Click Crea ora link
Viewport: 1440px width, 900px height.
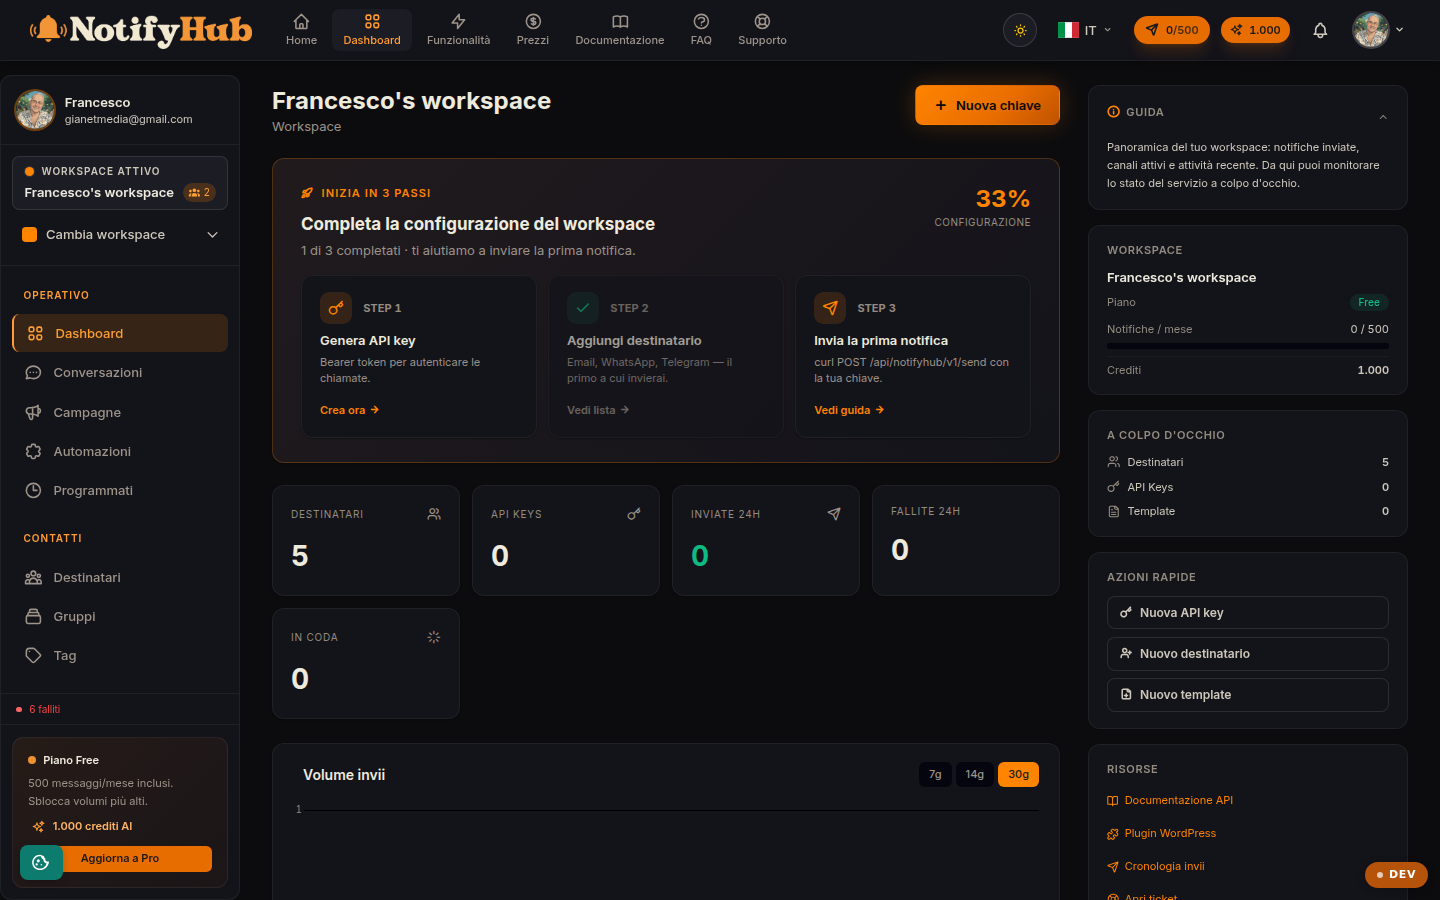pyautogui.click(x=349, y=410)
